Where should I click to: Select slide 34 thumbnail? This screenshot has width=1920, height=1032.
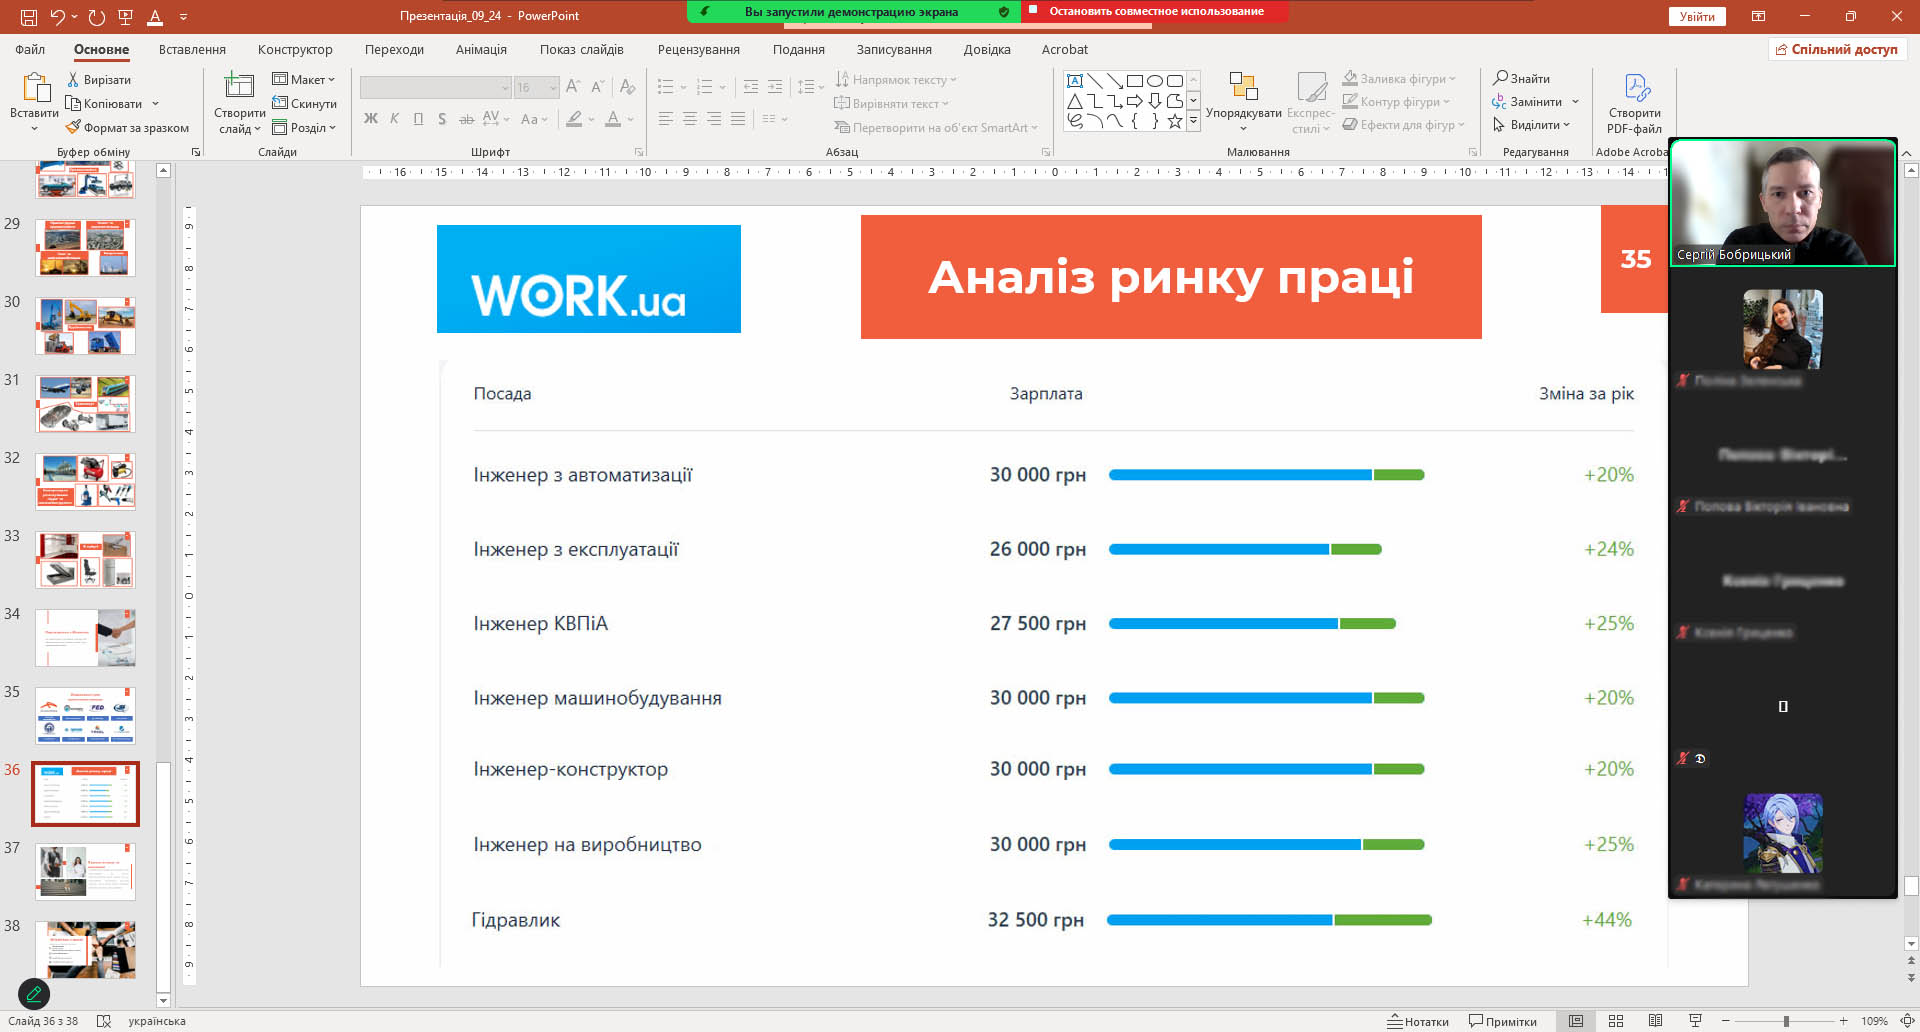point(85,638)
